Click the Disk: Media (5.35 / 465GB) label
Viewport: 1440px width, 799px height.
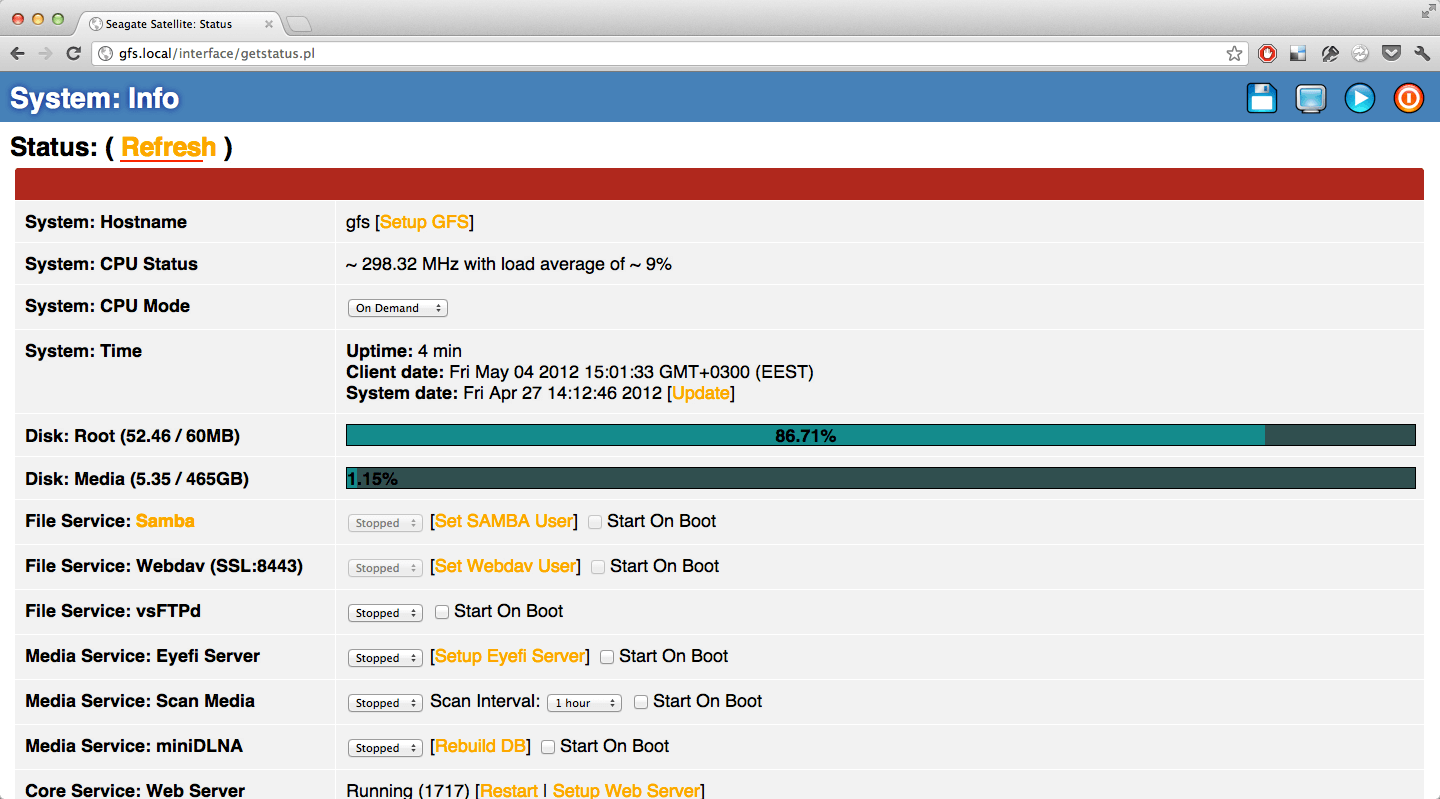tap(137, 479)
